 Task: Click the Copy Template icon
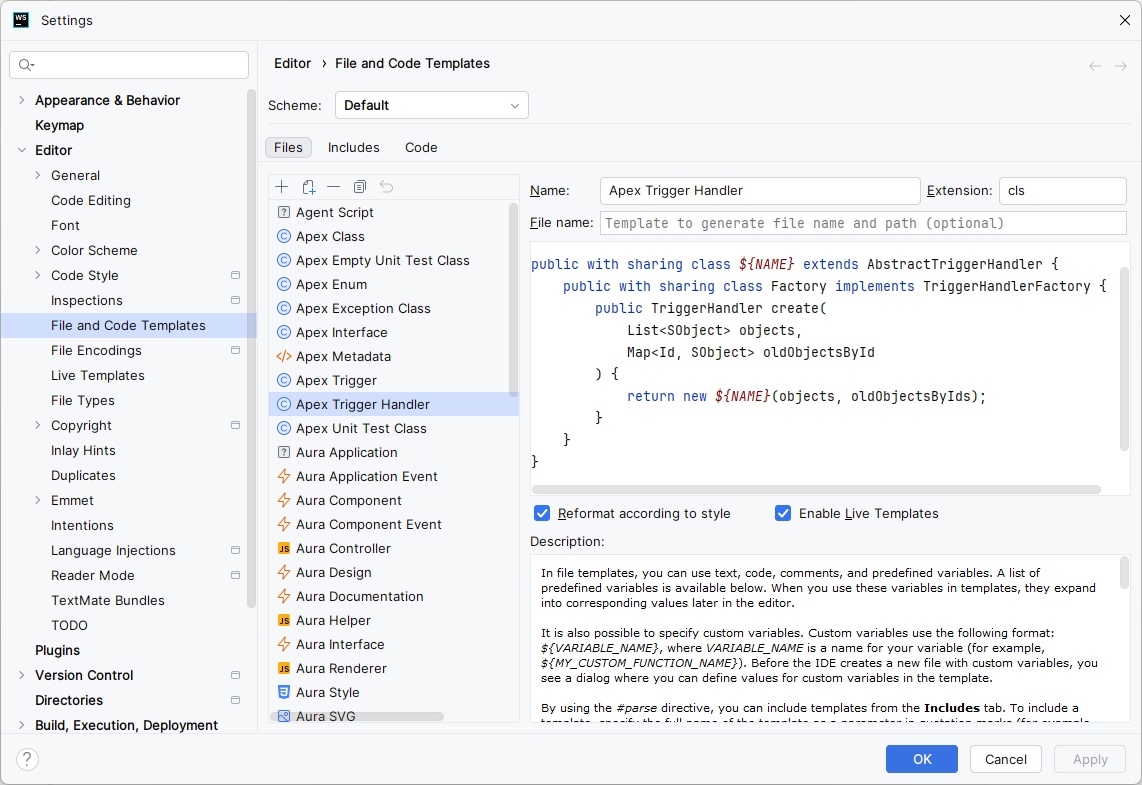point(360,187)
